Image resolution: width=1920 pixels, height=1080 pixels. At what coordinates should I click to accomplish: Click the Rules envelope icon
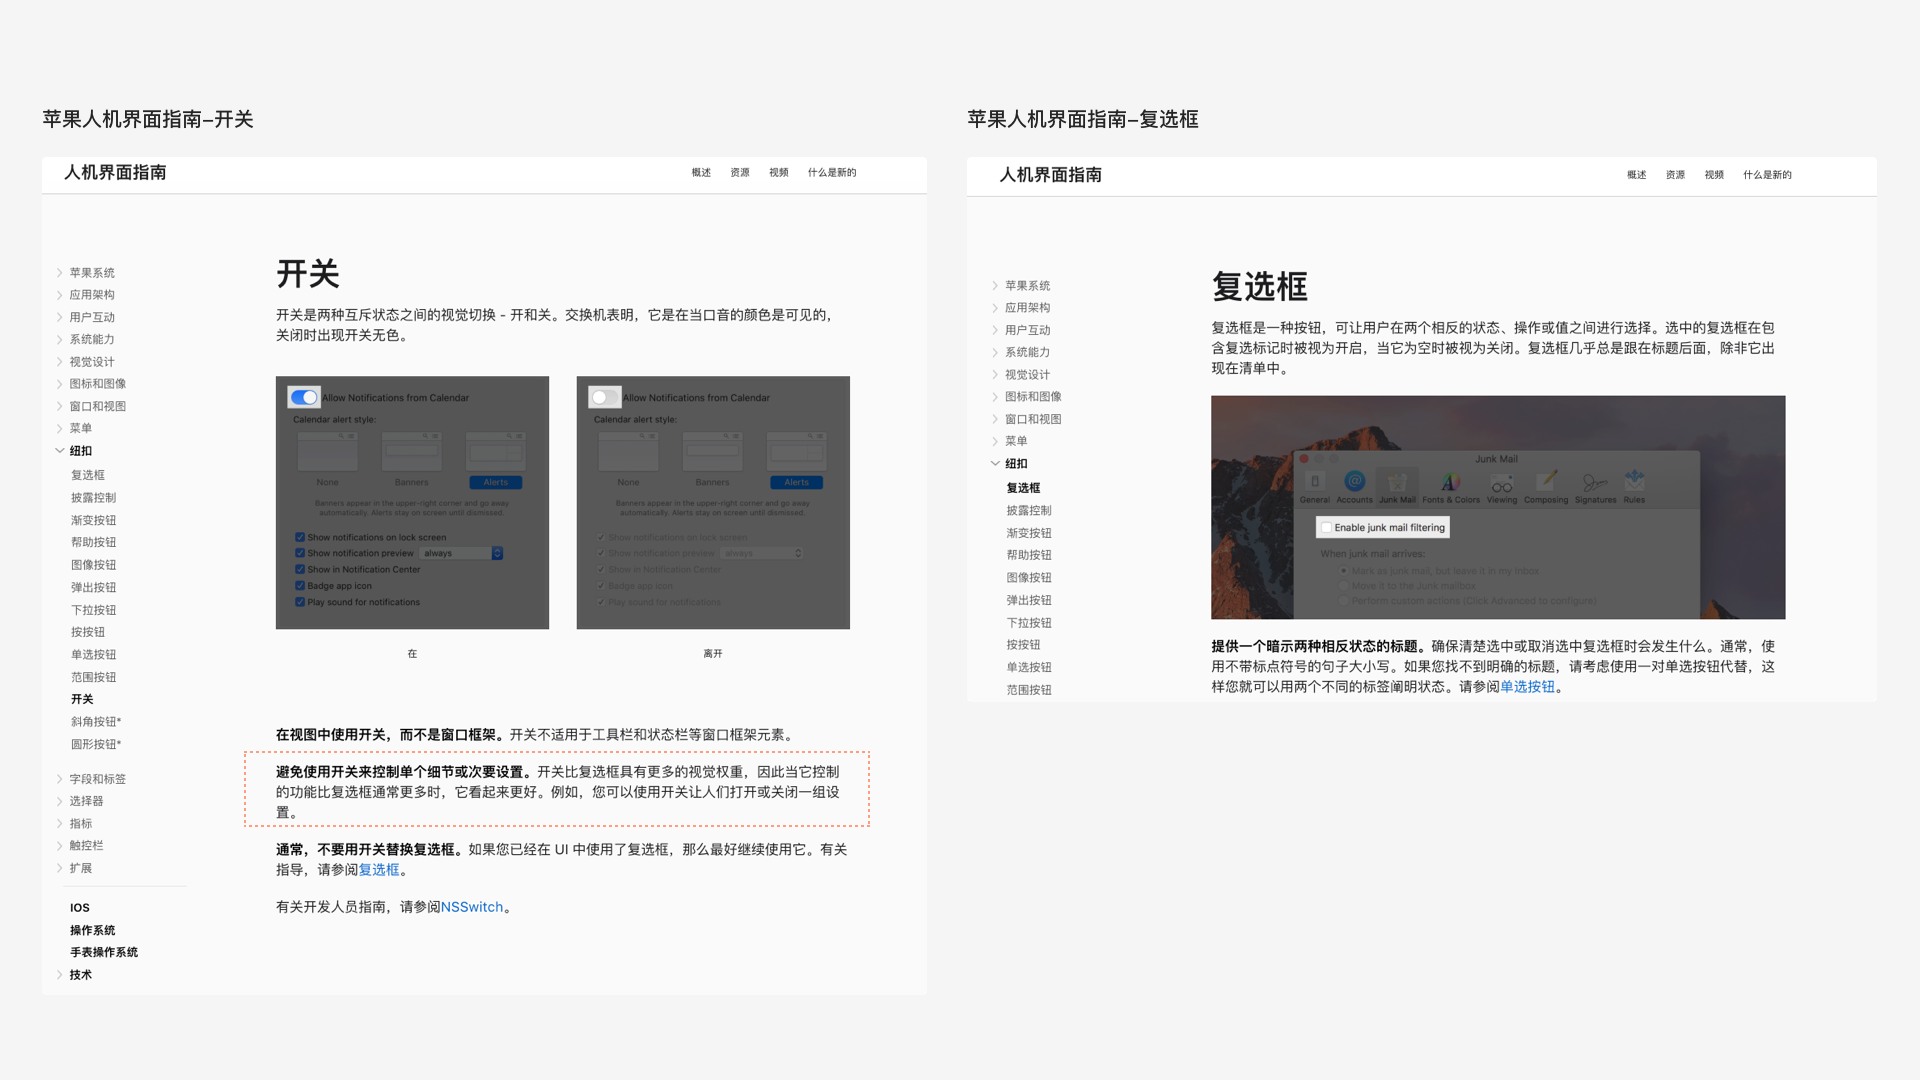(x=1634, y=480)
